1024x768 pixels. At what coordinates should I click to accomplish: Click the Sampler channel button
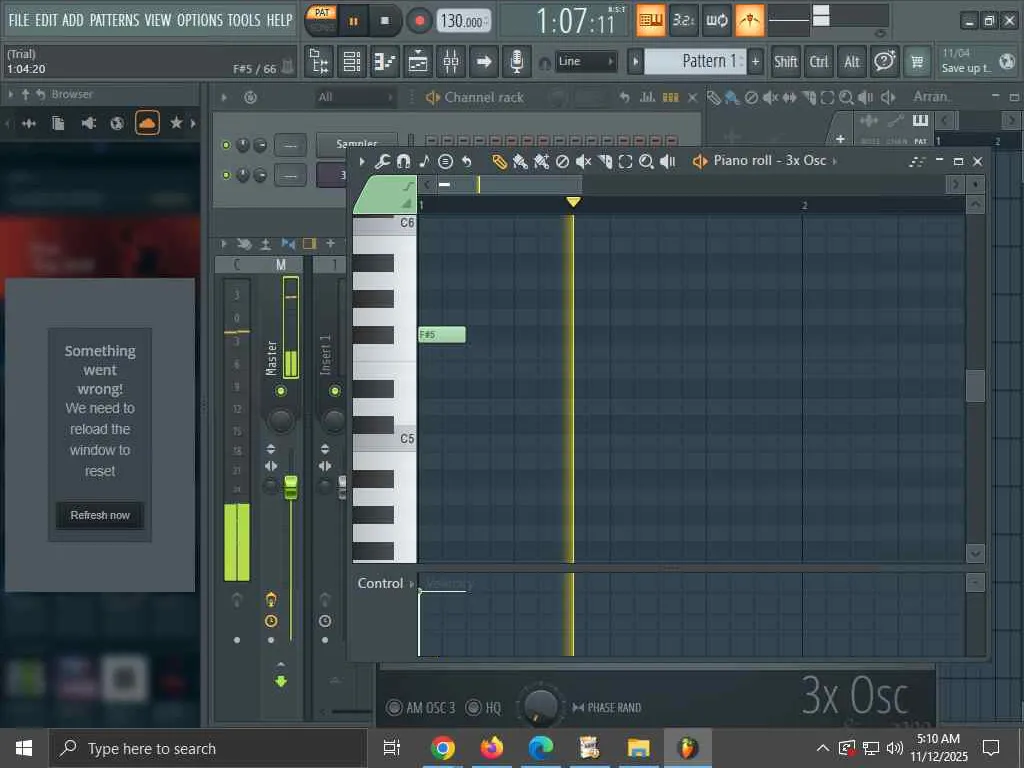(357, 144)
